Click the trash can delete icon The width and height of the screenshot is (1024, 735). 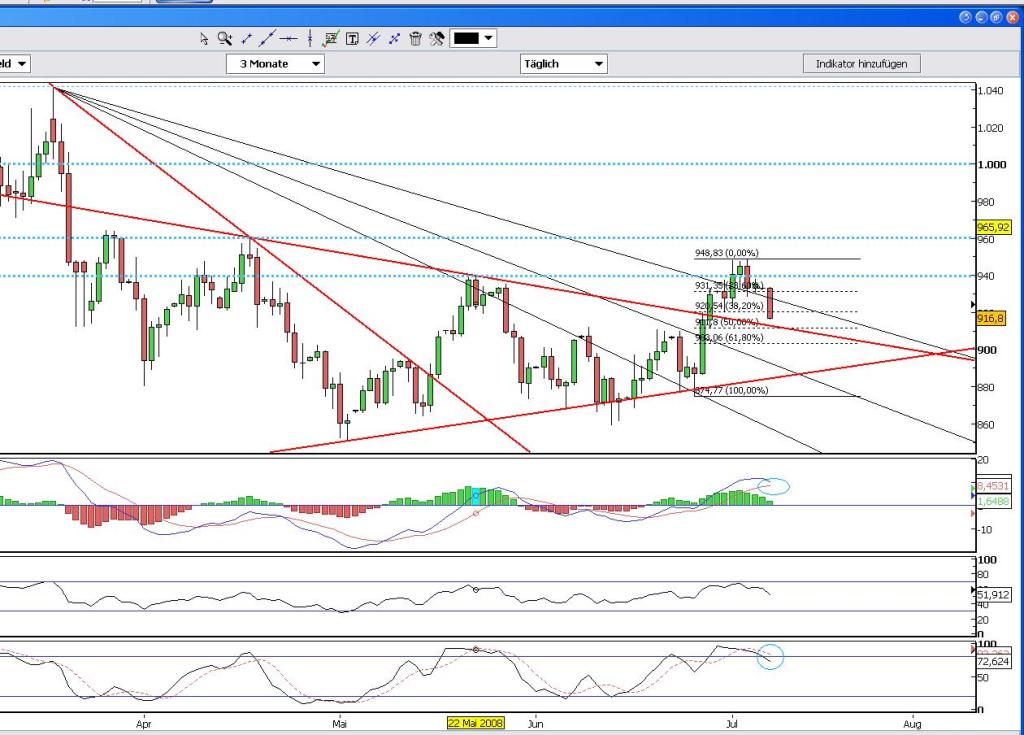tap(415, 39)
